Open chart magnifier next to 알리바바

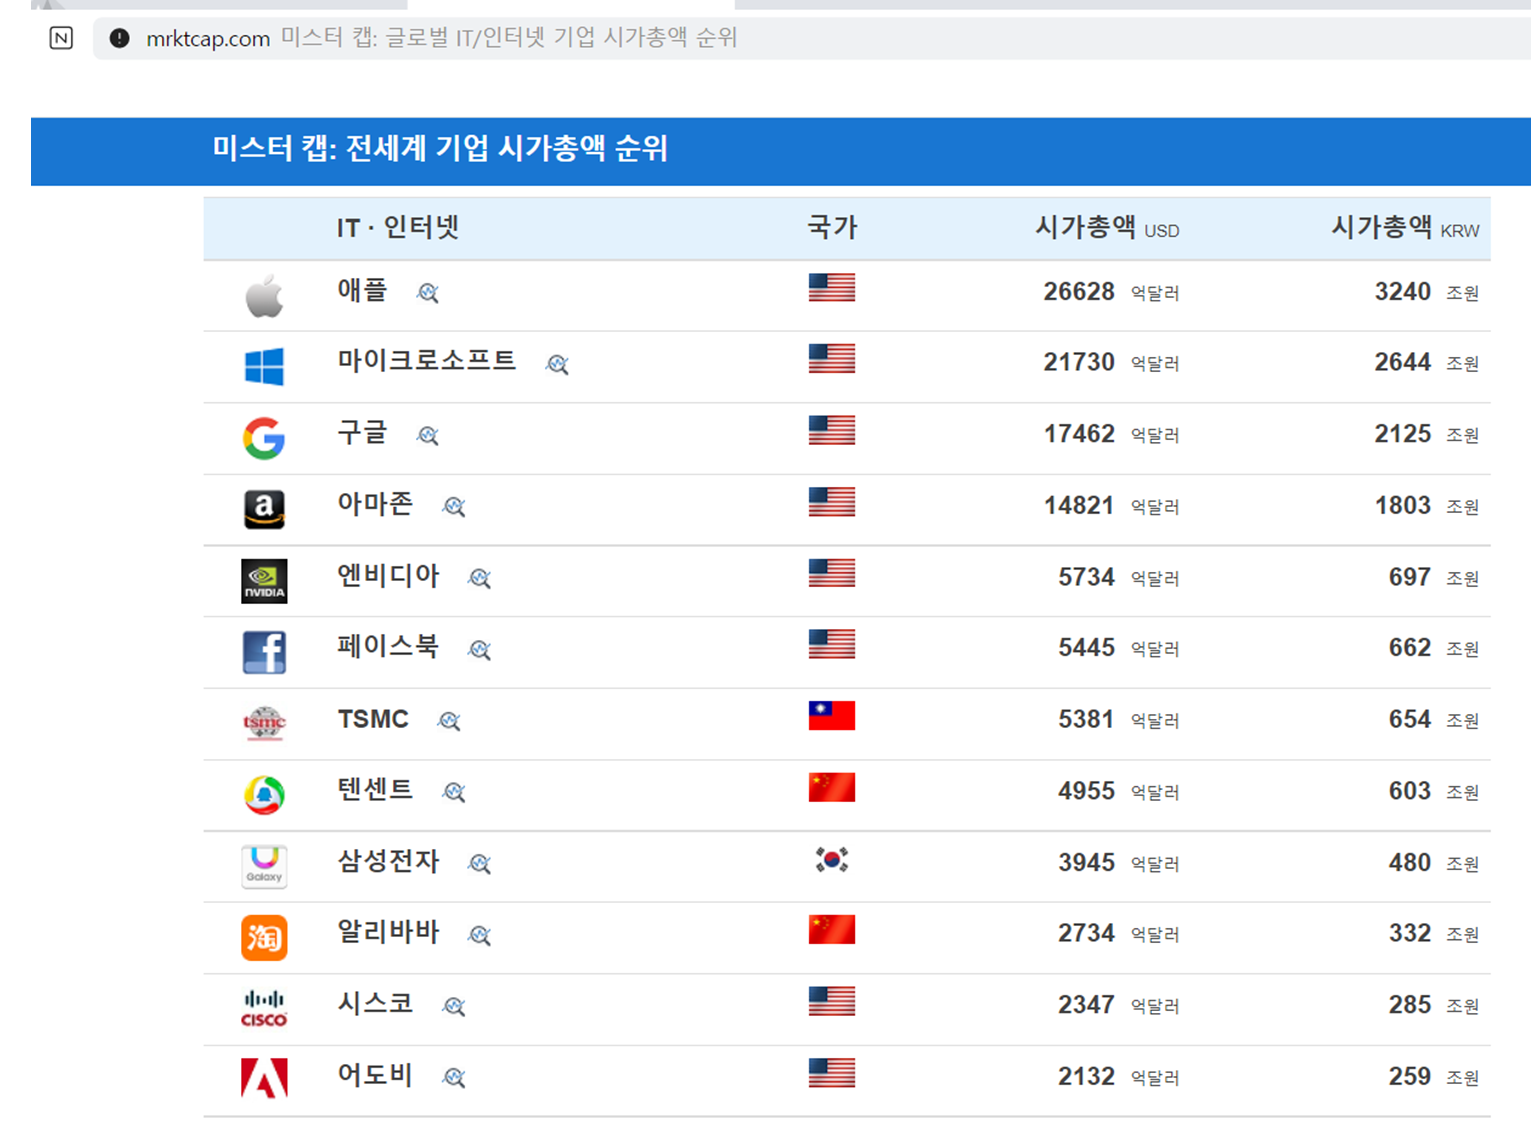click(x=479, y=936)
